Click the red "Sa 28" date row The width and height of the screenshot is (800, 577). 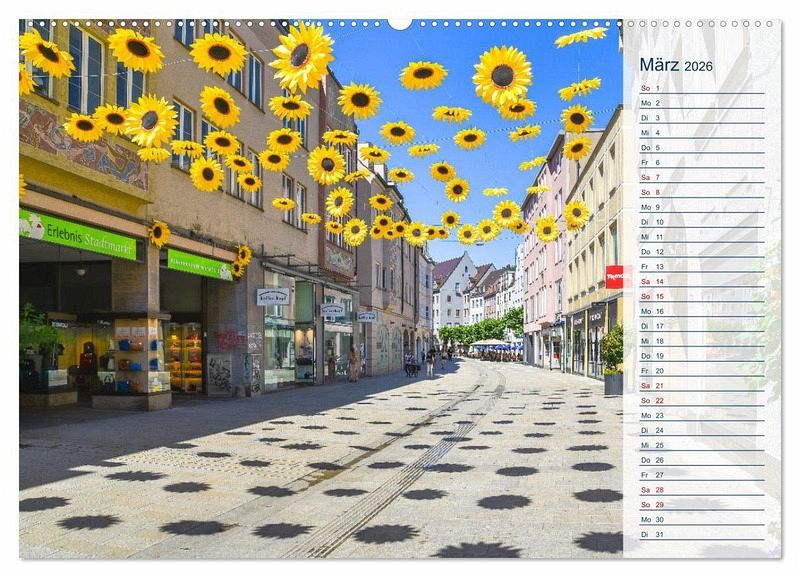pyautogui.click(x=702, y=490)
